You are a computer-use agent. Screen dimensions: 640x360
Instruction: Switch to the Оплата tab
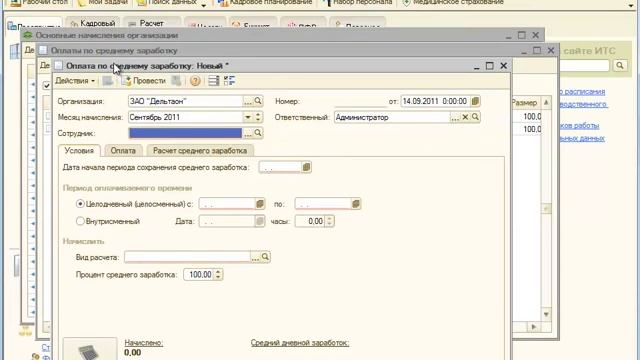tap(123, 151)
